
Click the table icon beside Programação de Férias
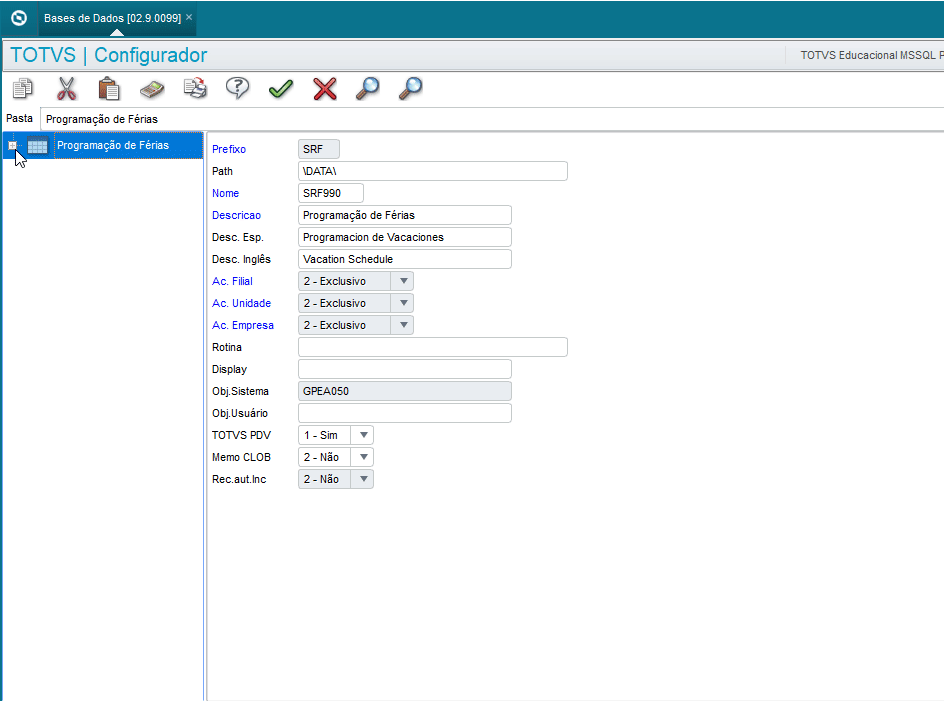37,145
